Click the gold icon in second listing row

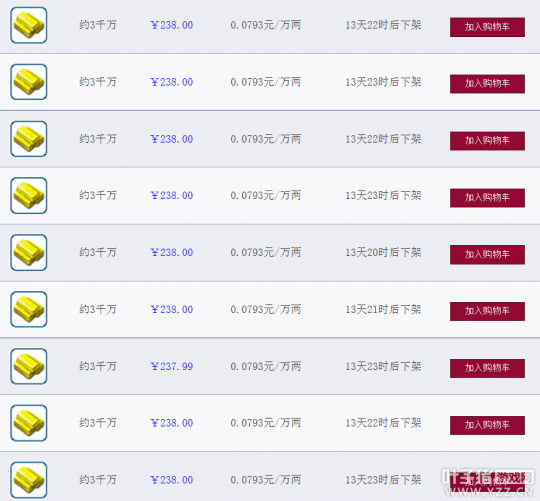click(x=29, y=82)
